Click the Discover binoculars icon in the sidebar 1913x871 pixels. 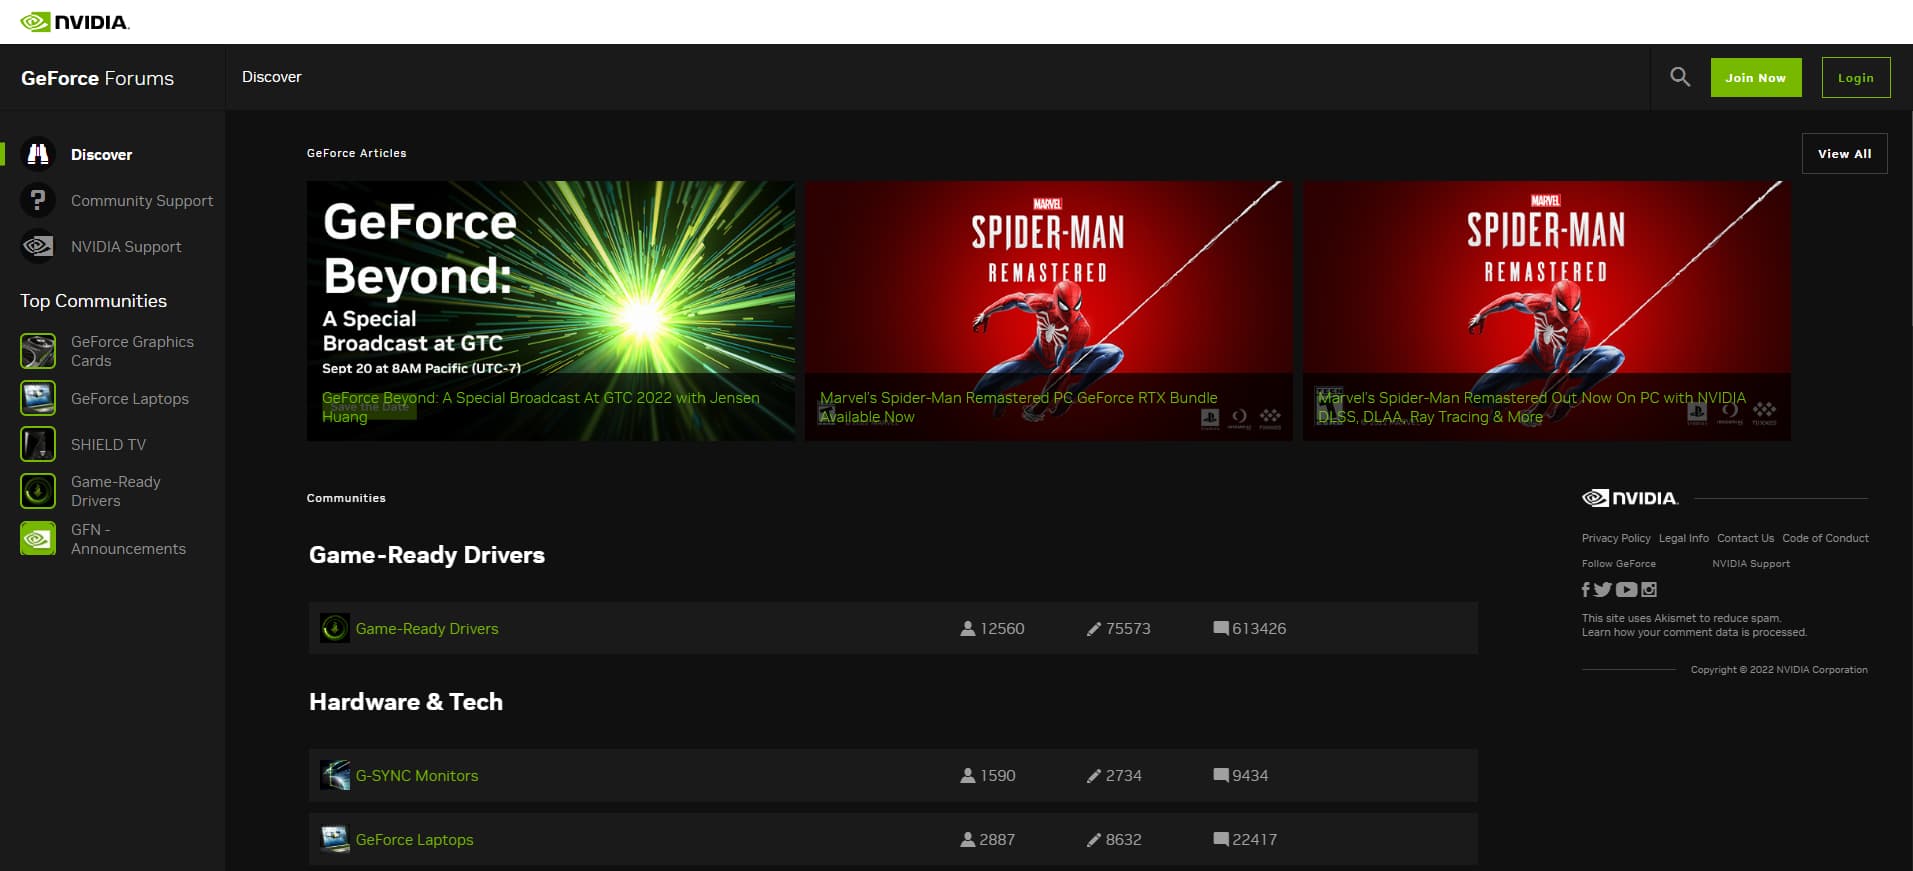38,154
